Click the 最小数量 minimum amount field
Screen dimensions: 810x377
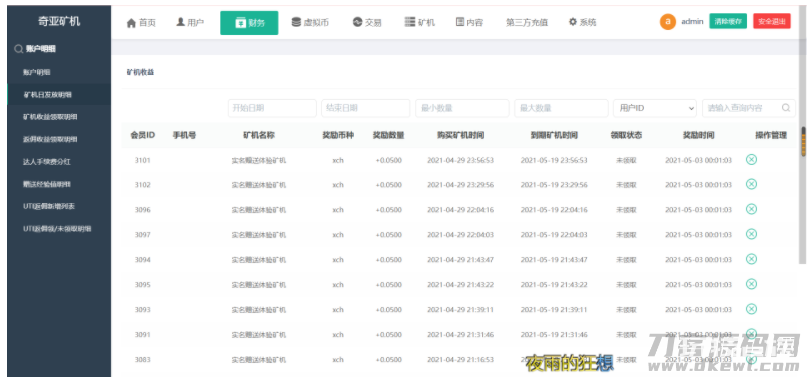pyautogui.click(x=462, y=108)
